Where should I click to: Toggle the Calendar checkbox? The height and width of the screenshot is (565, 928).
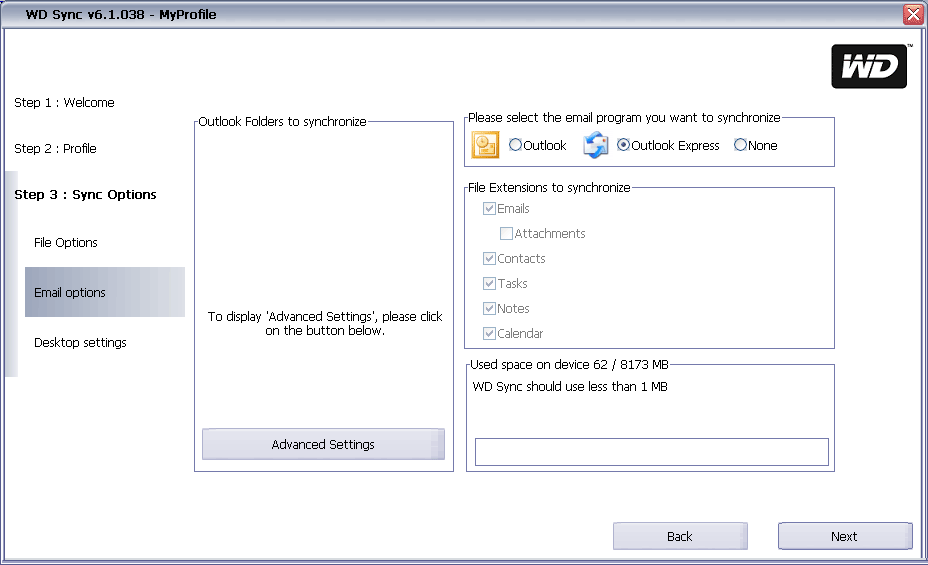point(490,334)
